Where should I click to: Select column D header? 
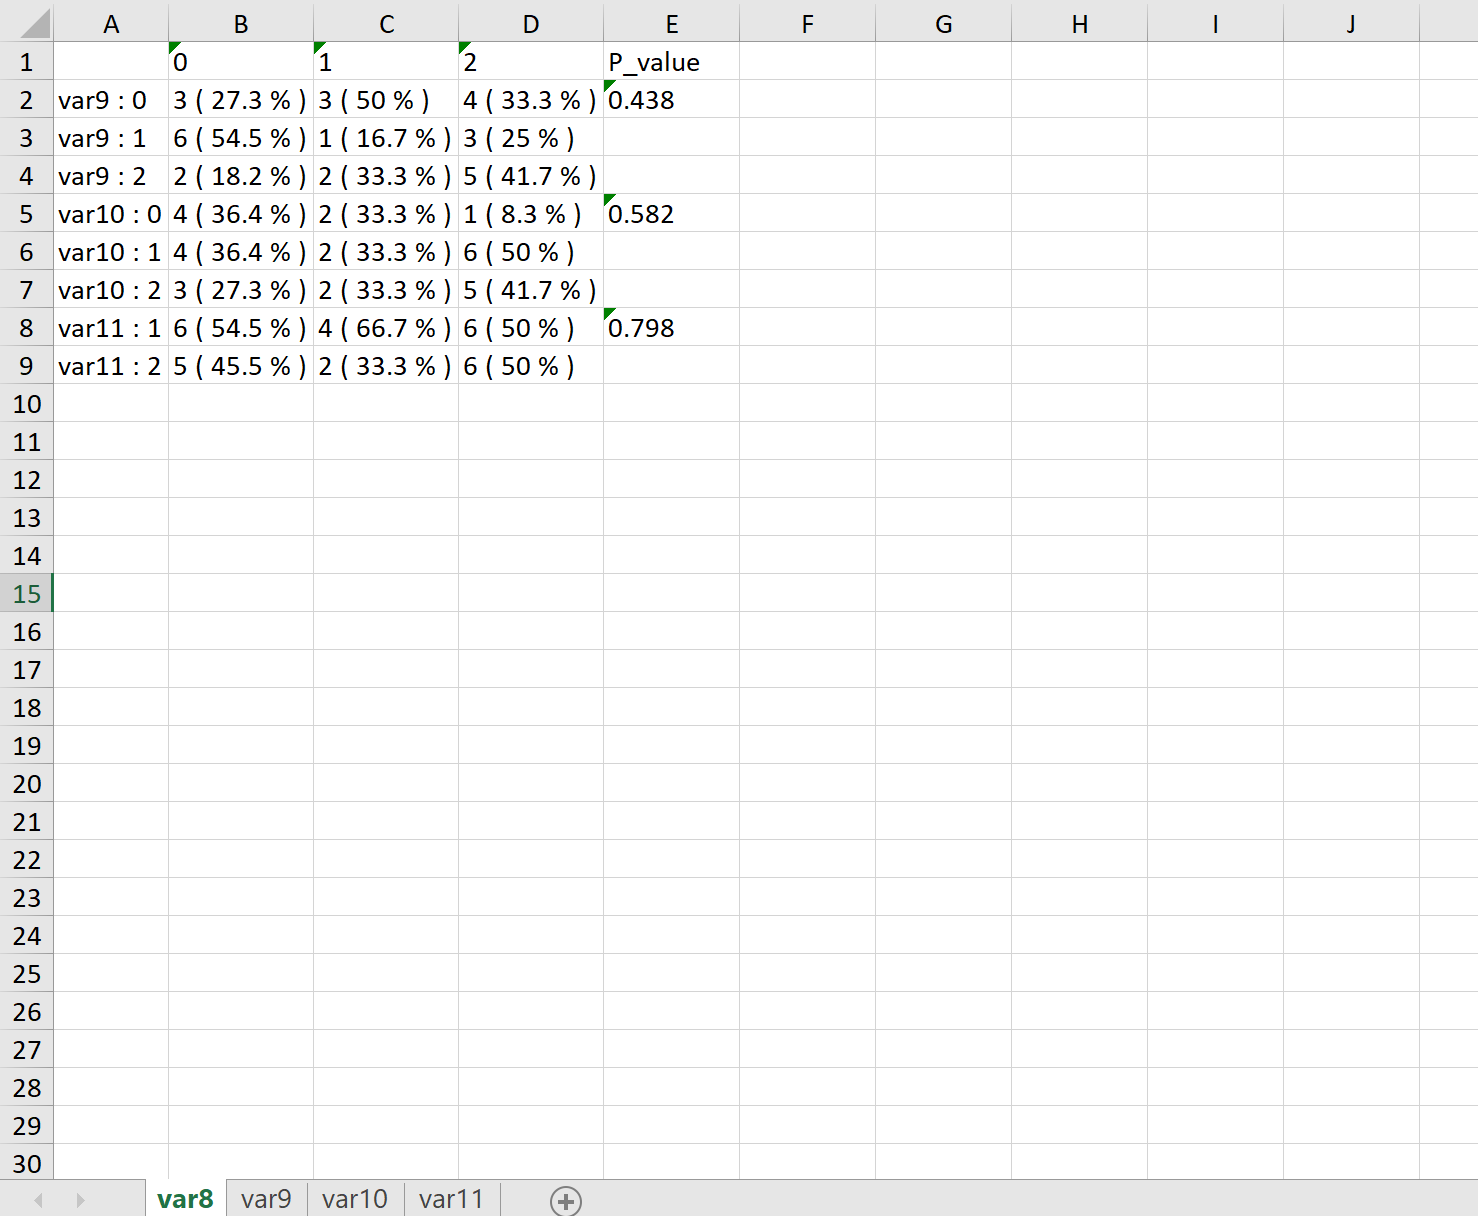(x=531, y=22)
